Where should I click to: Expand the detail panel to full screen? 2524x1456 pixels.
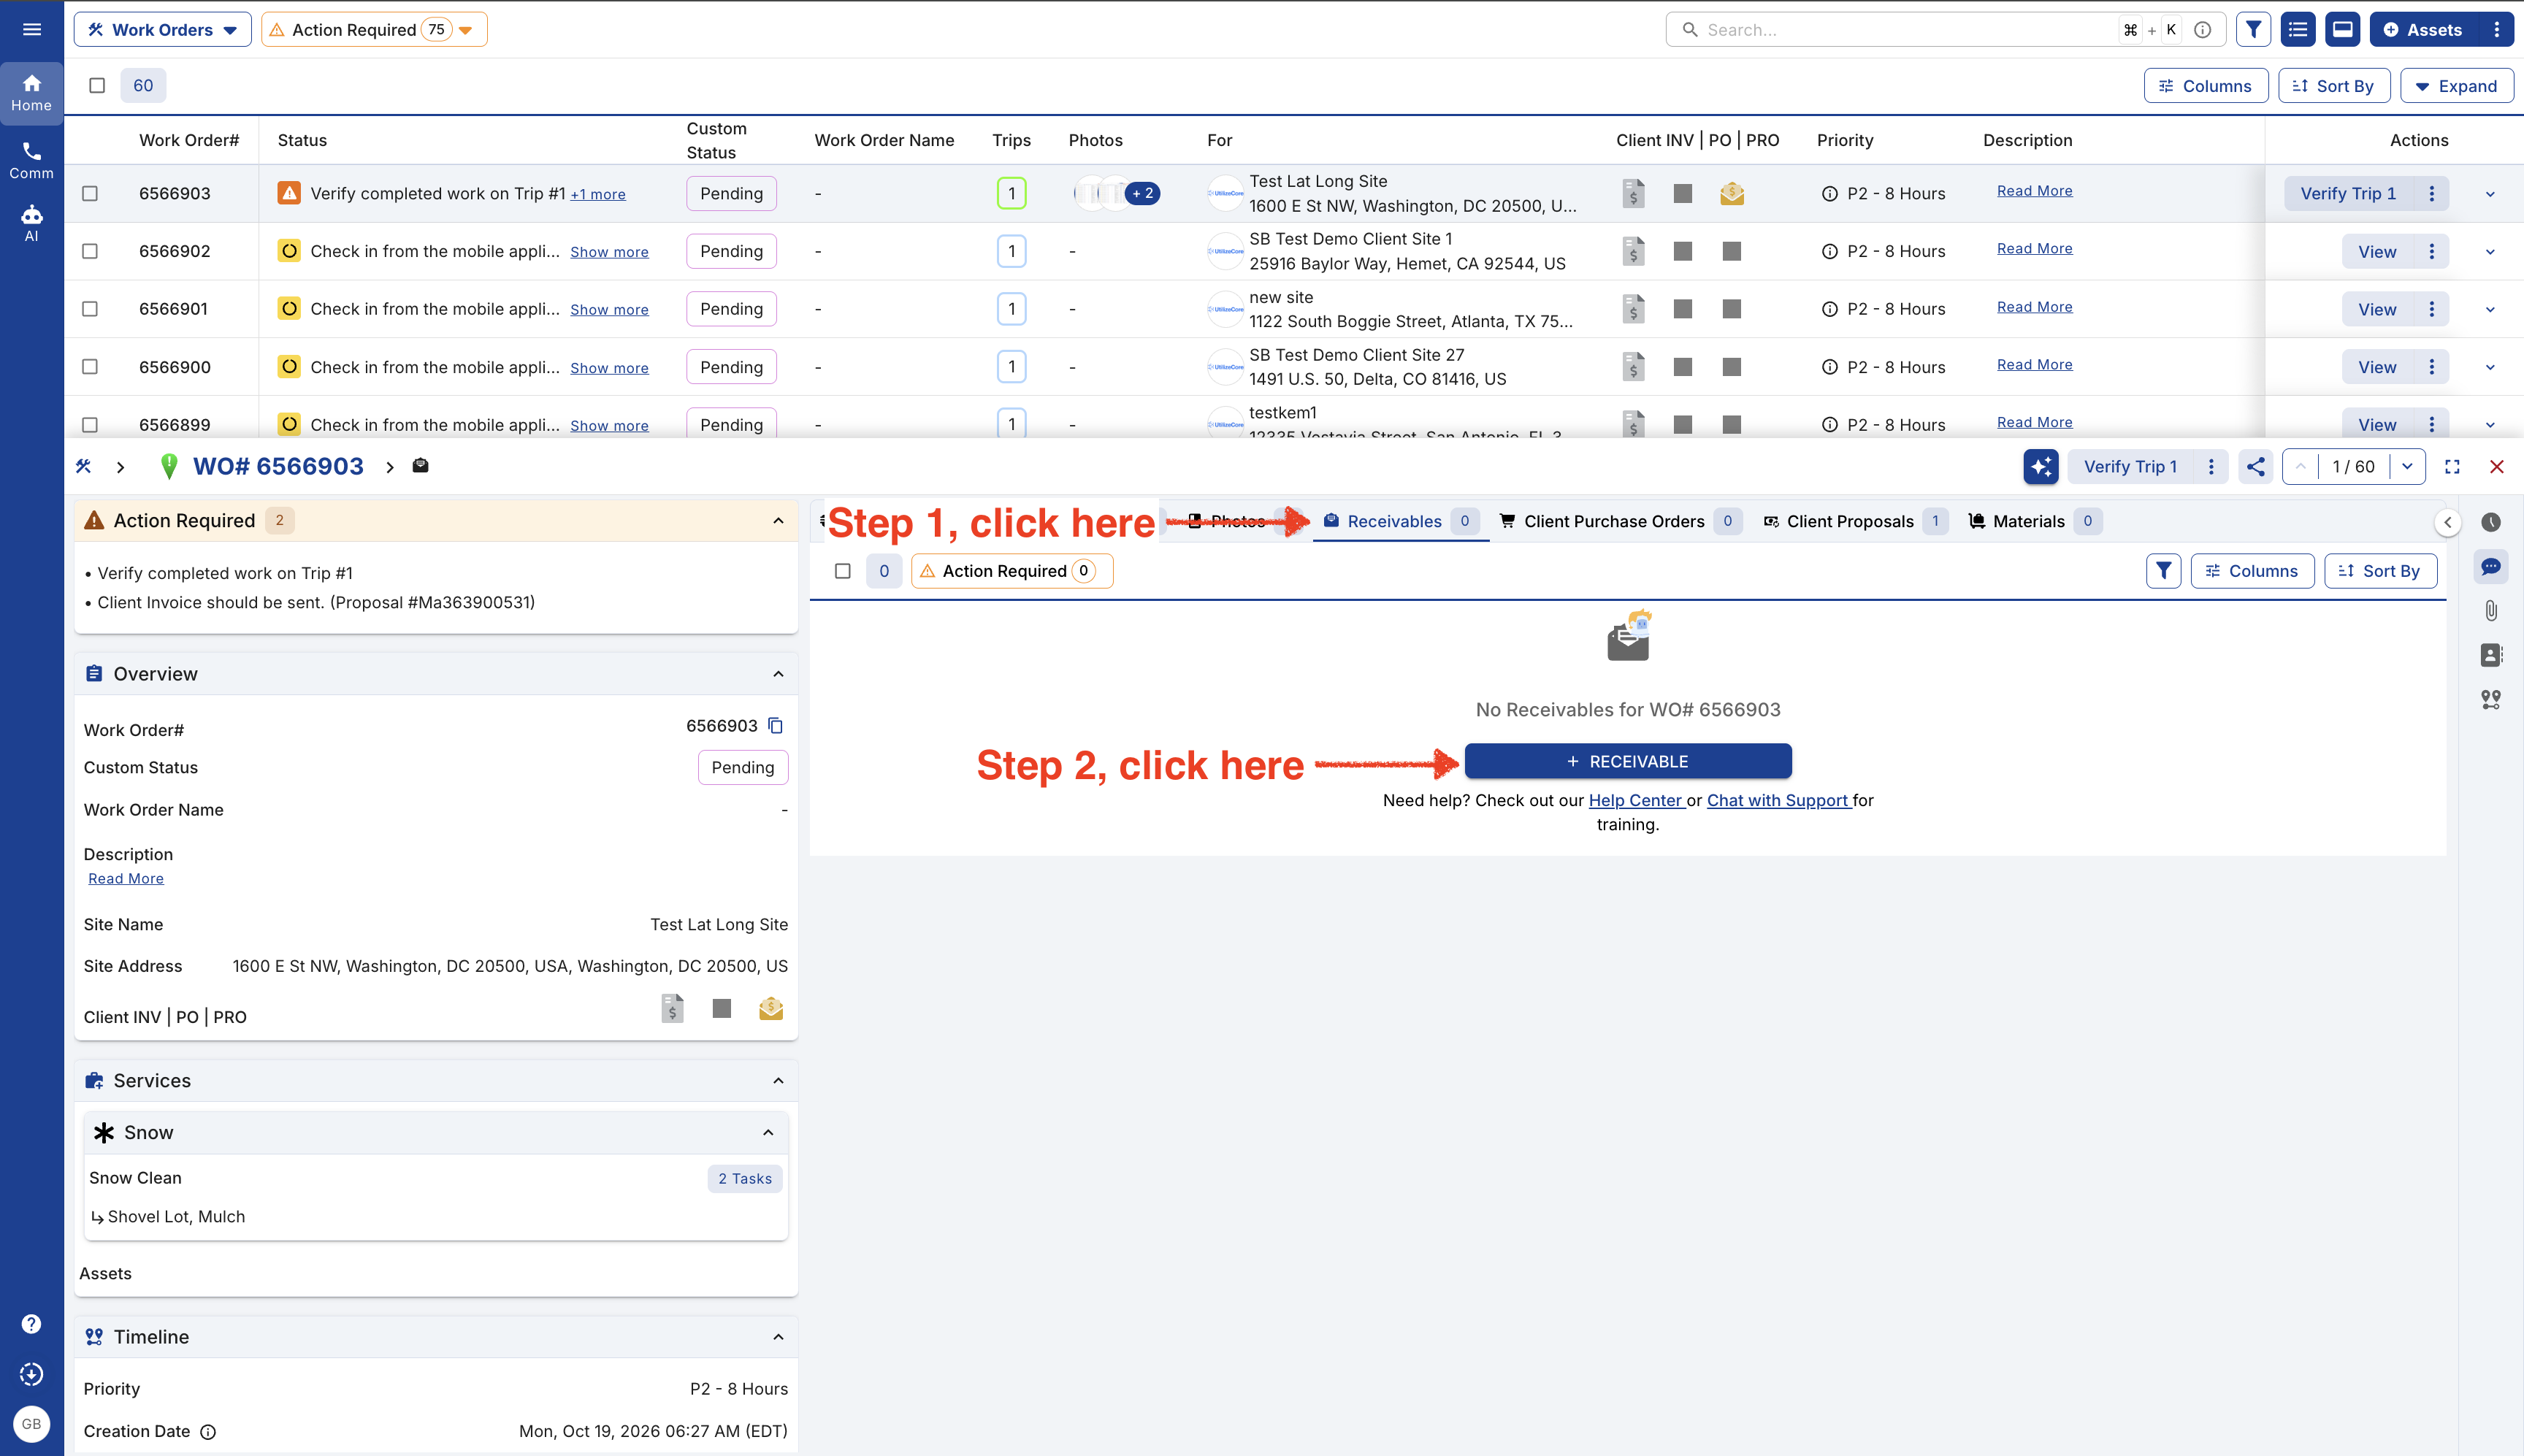click(x=2452, y=467)
